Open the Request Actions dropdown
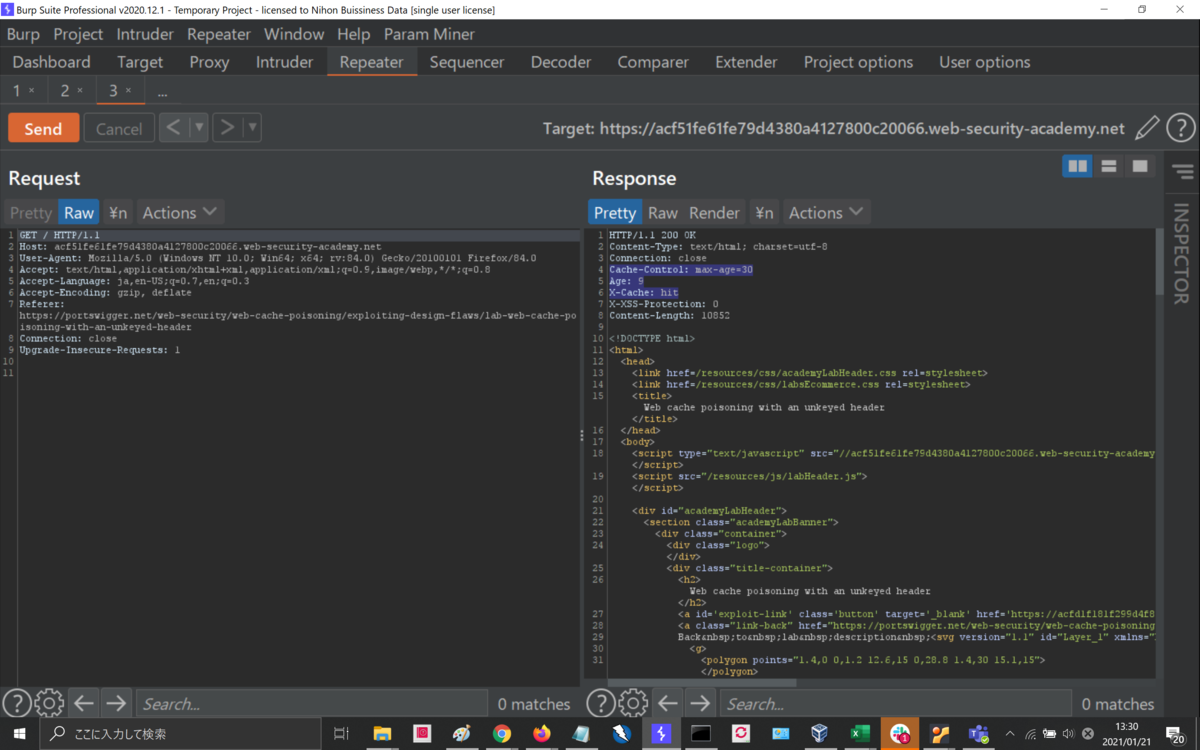The width and height of the screenshot is (1200, 750). tap(179, 212)
